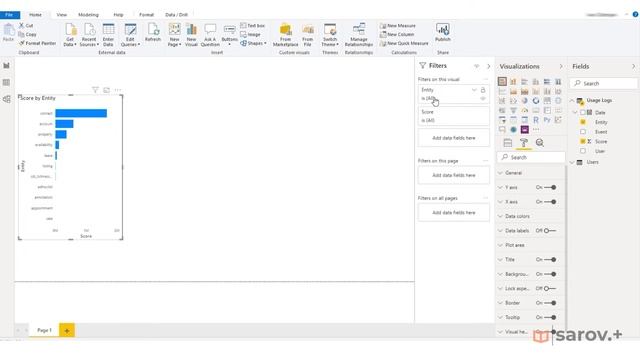Toggle the Background switch
Viewport: 640px width, 360px height.
[x=550, y=274]
